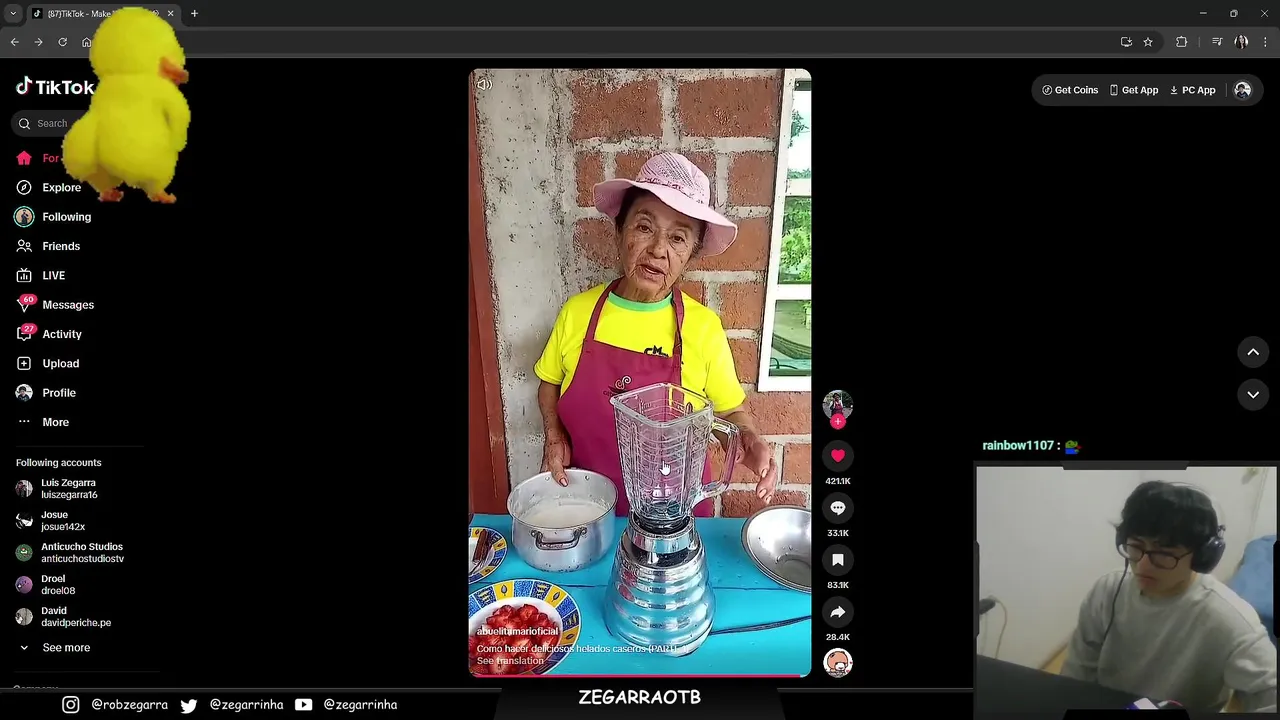Click the home icon for For You
1280x720 pixels.
coord(24,158)
